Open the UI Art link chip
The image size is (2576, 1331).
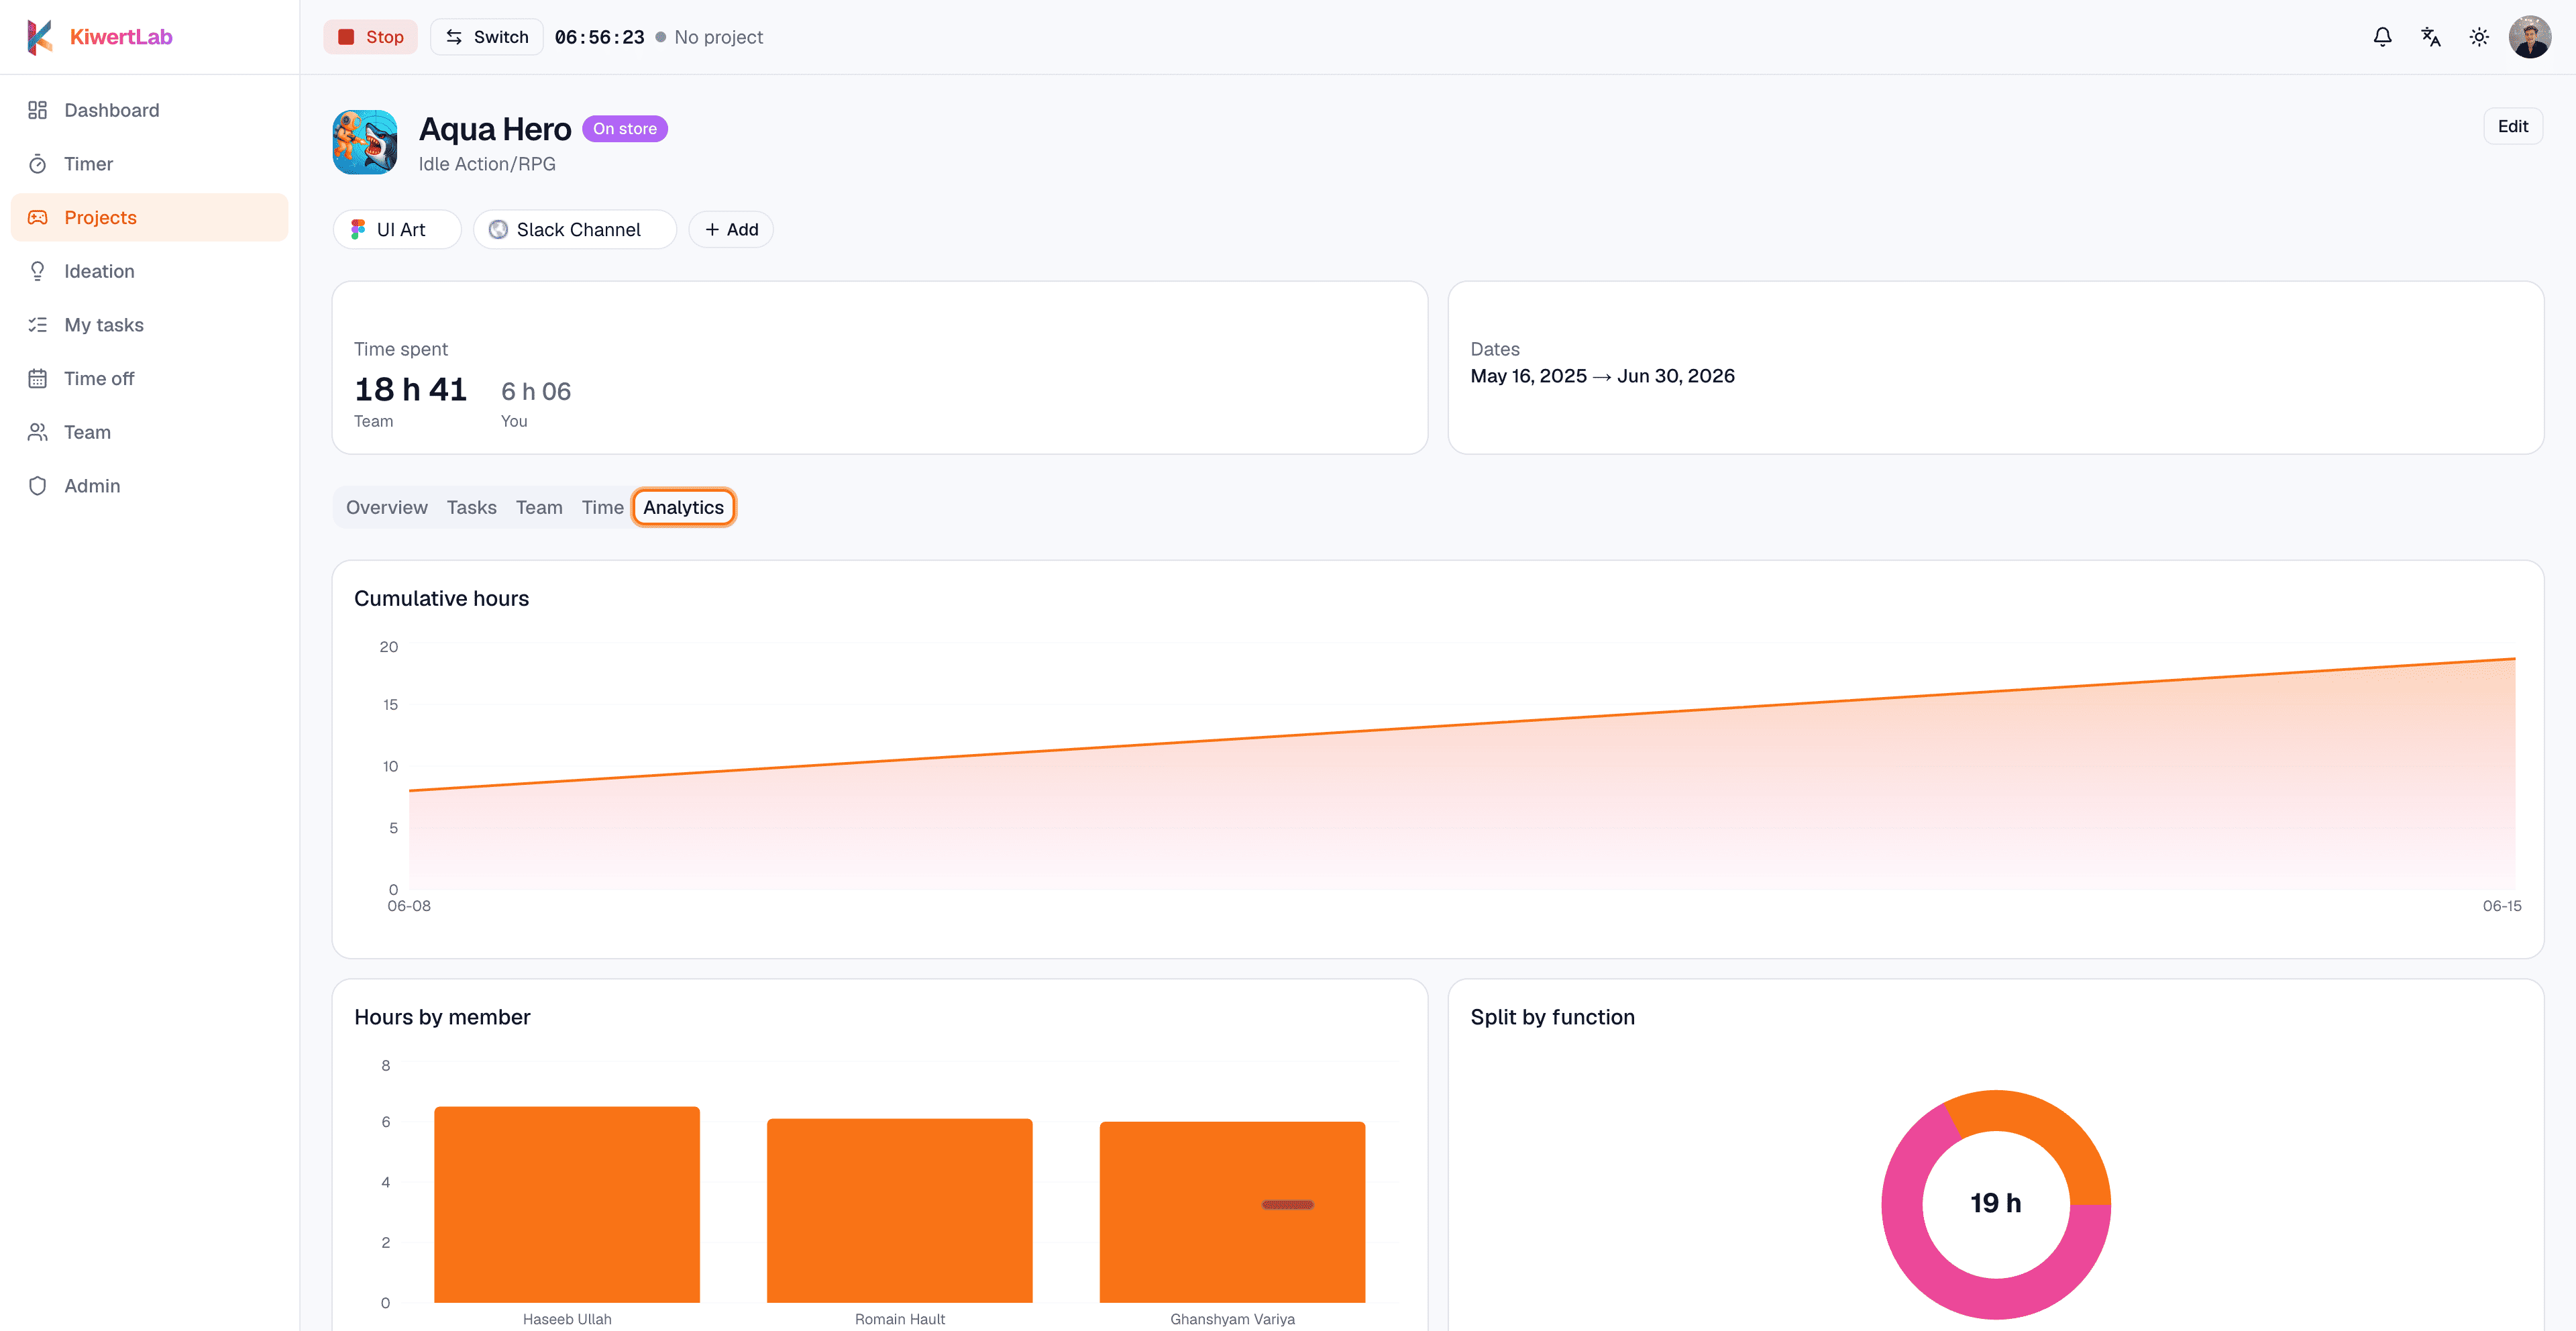coord(396,230)
